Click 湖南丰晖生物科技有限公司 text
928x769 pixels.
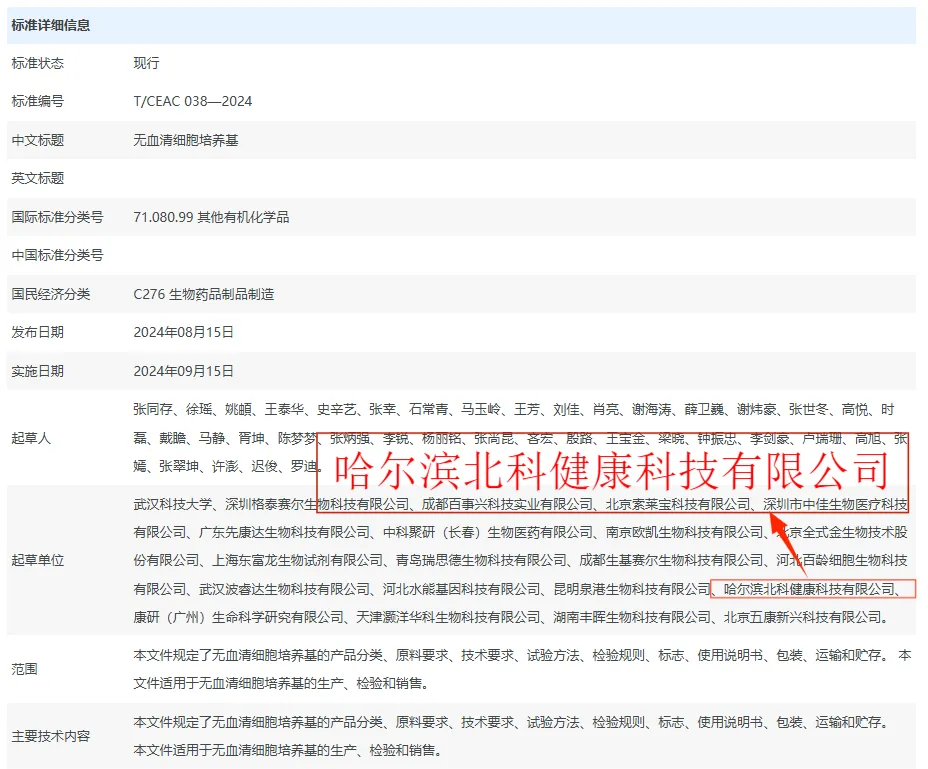(x=632, y=617)
